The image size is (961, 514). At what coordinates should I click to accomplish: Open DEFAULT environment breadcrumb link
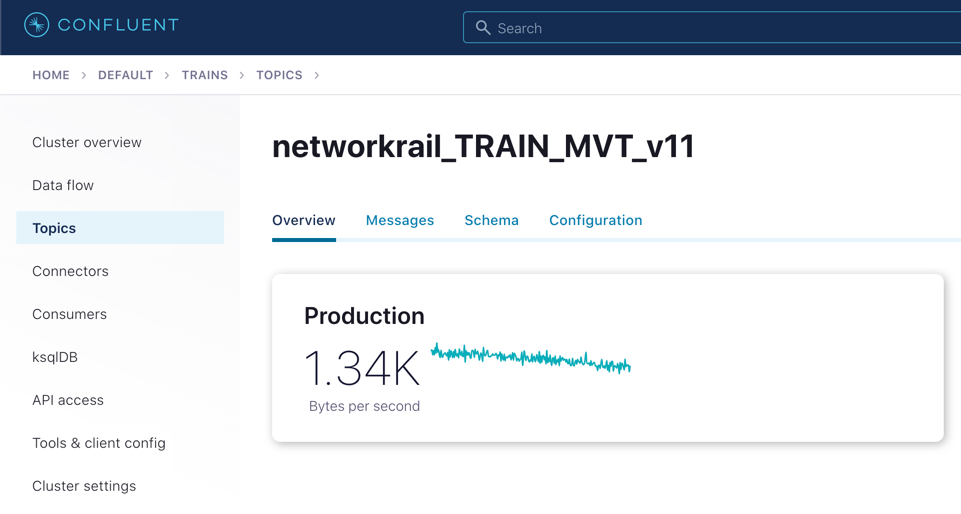pyautogui.click(x=125, y=75)
